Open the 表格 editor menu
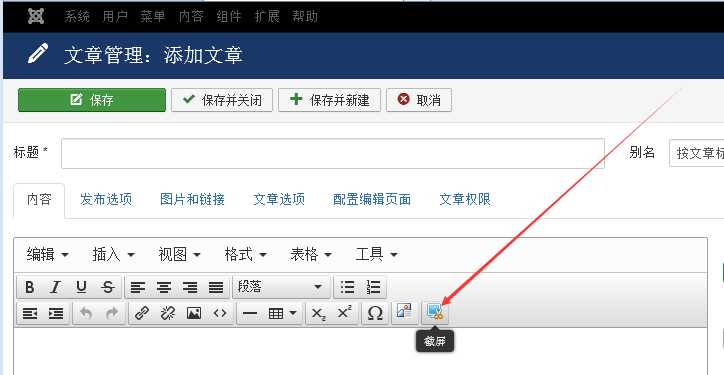The height and width of the screenshot is (375, 724). click(x=311, y=254)
